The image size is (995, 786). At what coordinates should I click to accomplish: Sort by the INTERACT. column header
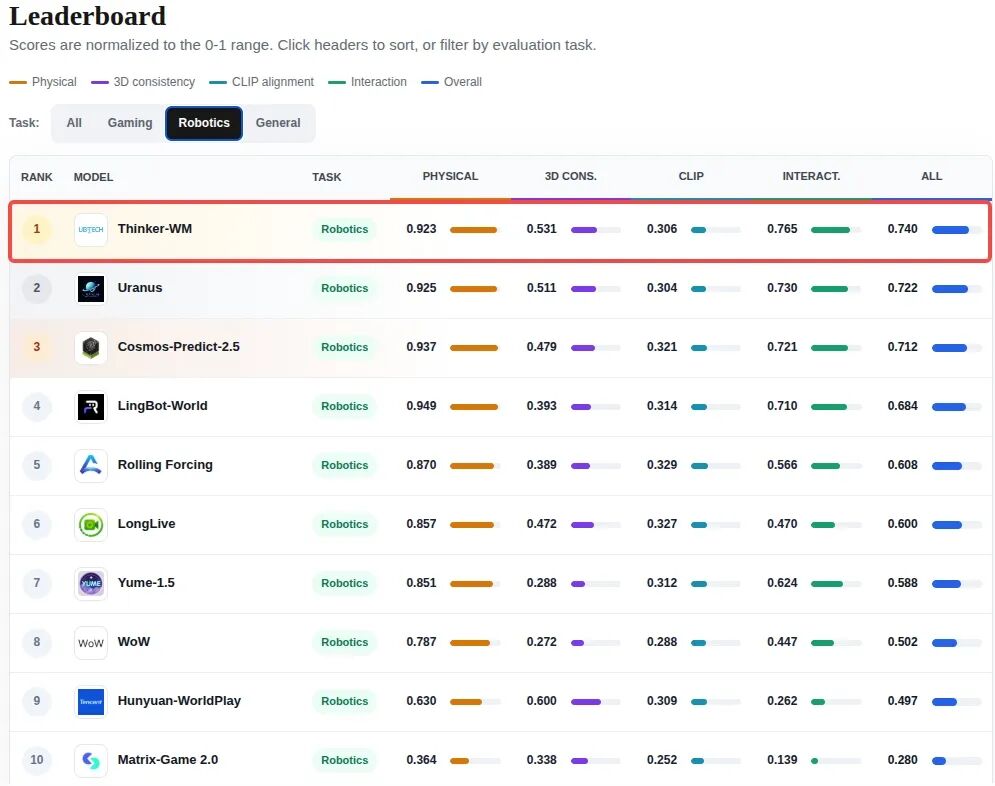click(x=811, y=176)
